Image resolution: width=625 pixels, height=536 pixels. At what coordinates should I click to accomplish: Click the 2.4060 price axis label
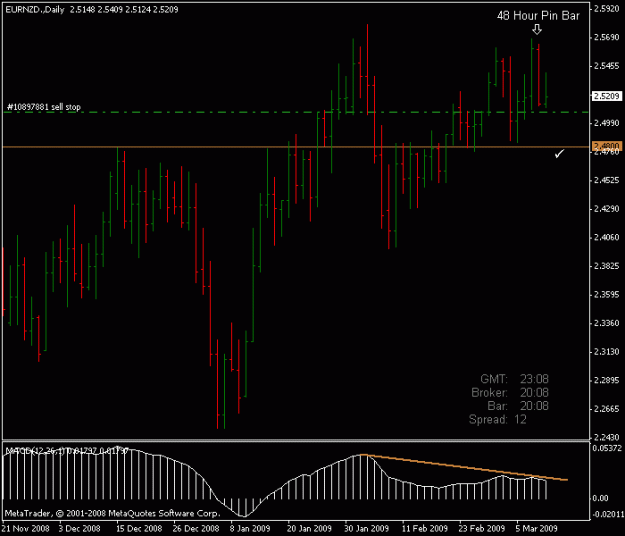[x=606, y=238]
